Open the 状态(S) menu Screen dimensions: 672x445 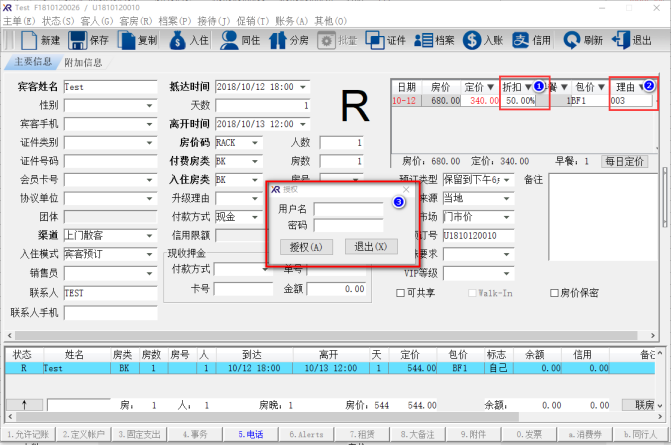(x=58, y=21)
